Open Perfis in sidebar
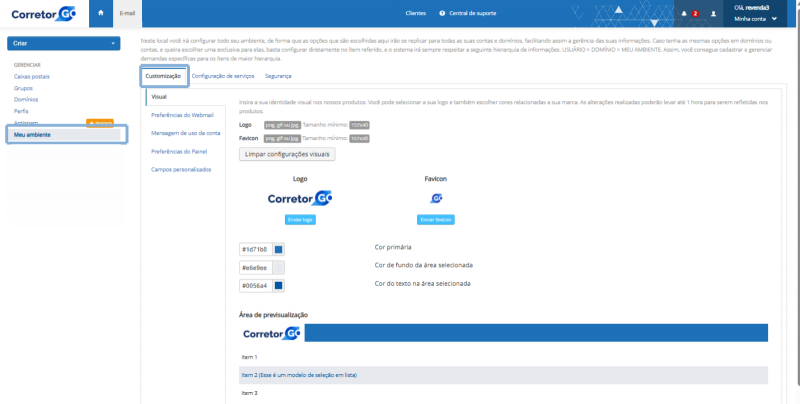The image size is (800, 404). (x=21, y=111)
